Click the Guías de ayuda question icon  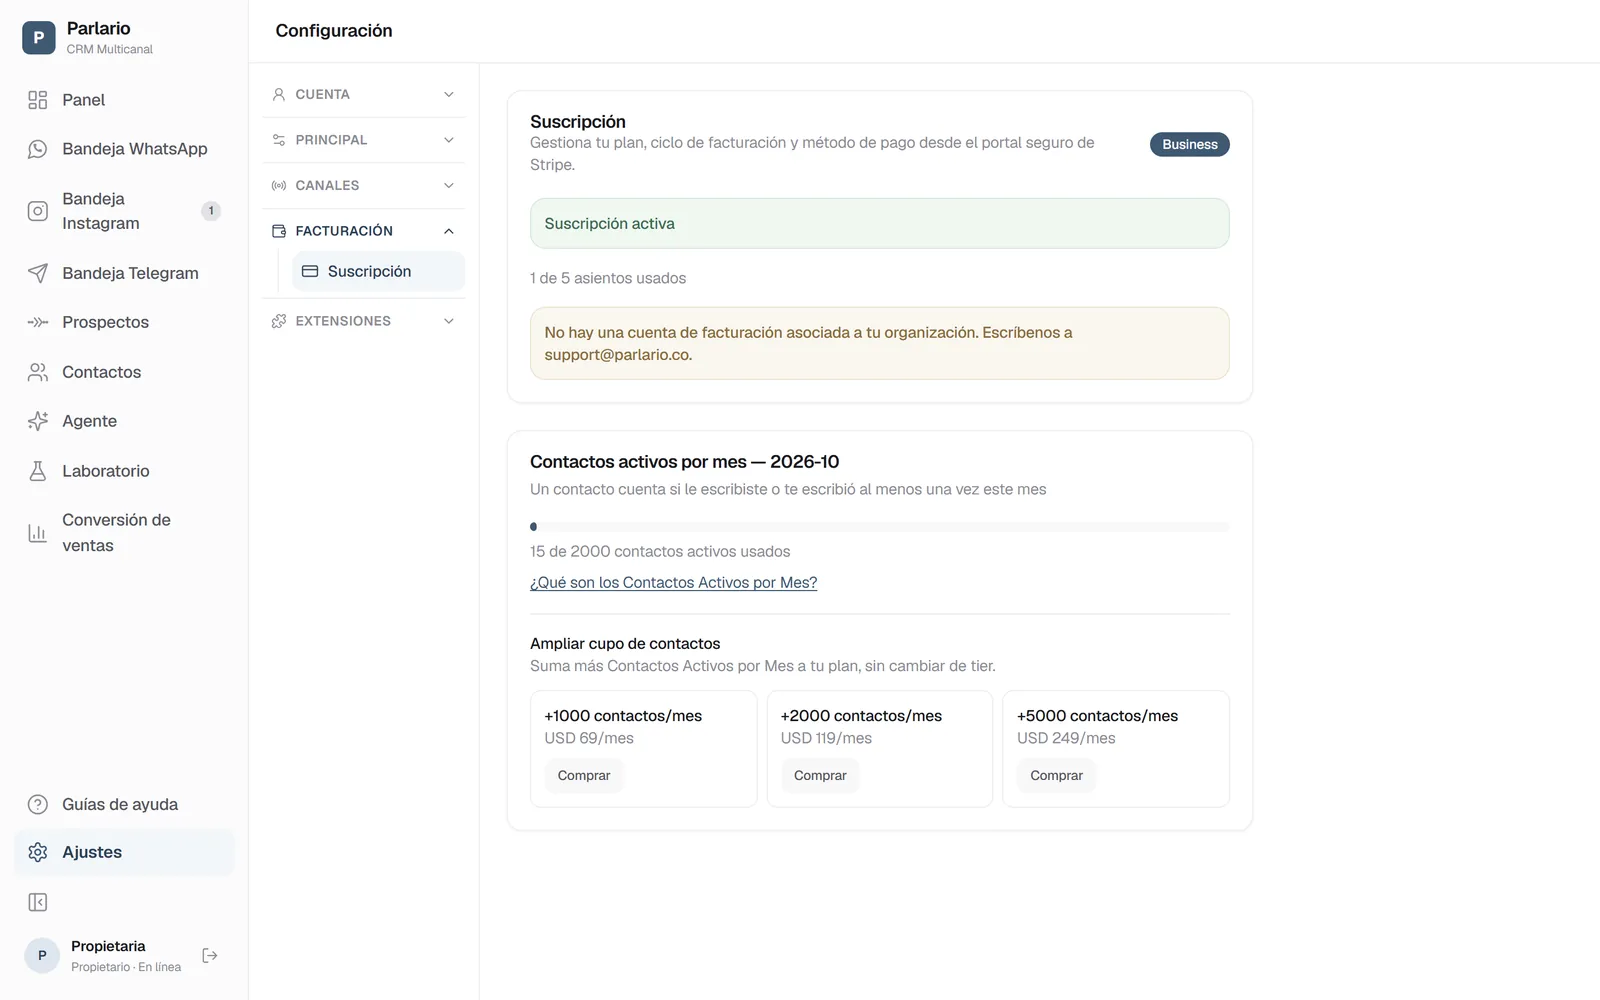[38, 804]
